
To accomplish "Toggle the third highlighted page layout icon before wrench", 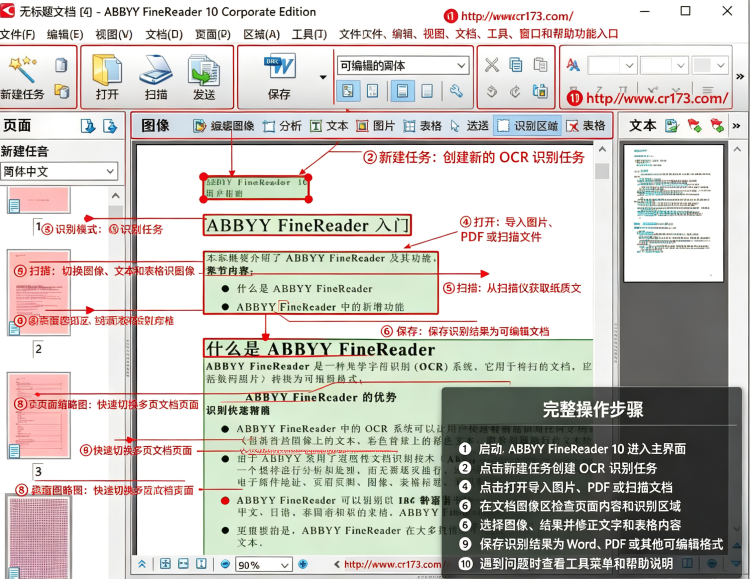I will point(403,90).
